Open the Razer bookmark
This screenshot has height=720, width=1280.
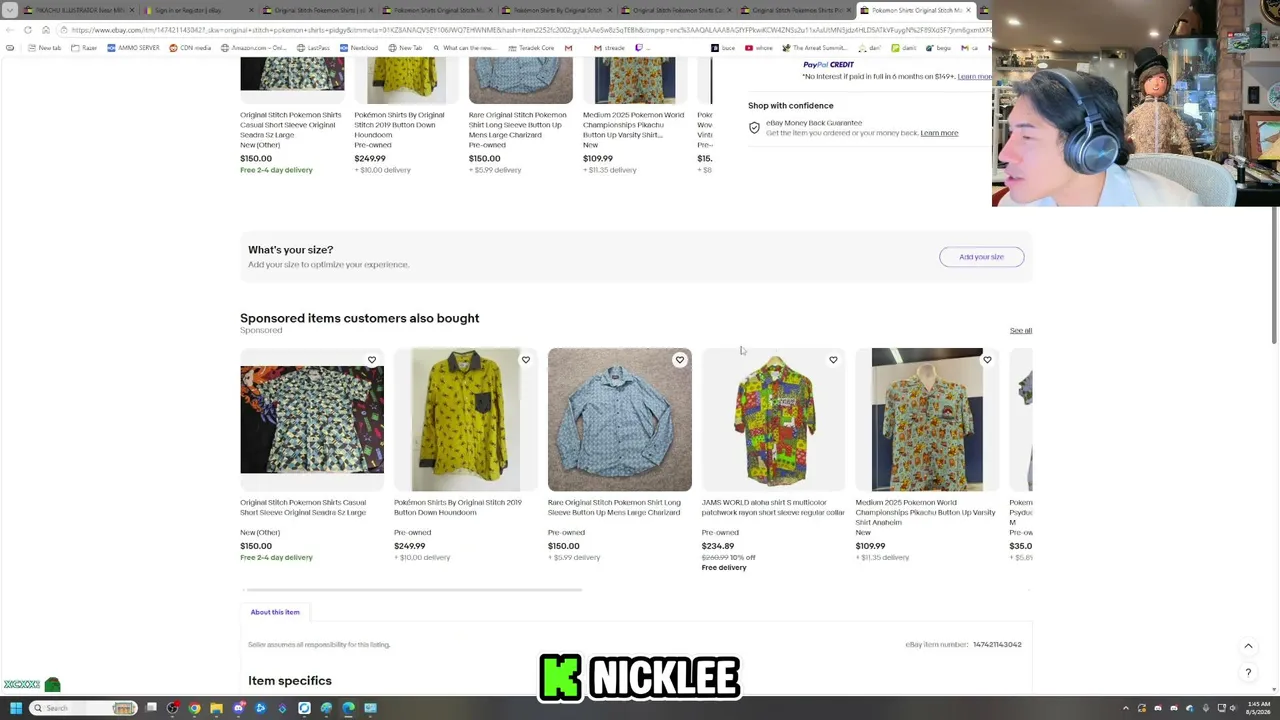tap(84, 48)
